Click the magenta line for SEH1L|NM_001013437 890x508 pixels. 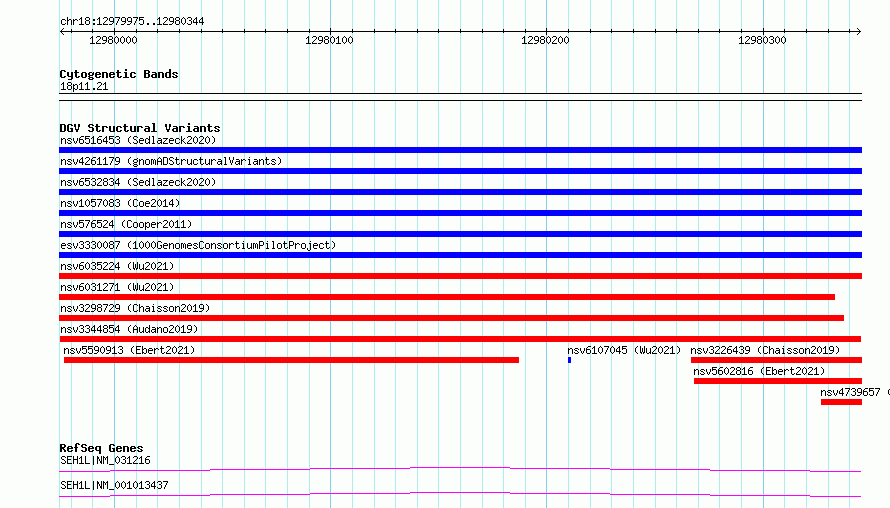pyautogui.click(x=460, y=494)
